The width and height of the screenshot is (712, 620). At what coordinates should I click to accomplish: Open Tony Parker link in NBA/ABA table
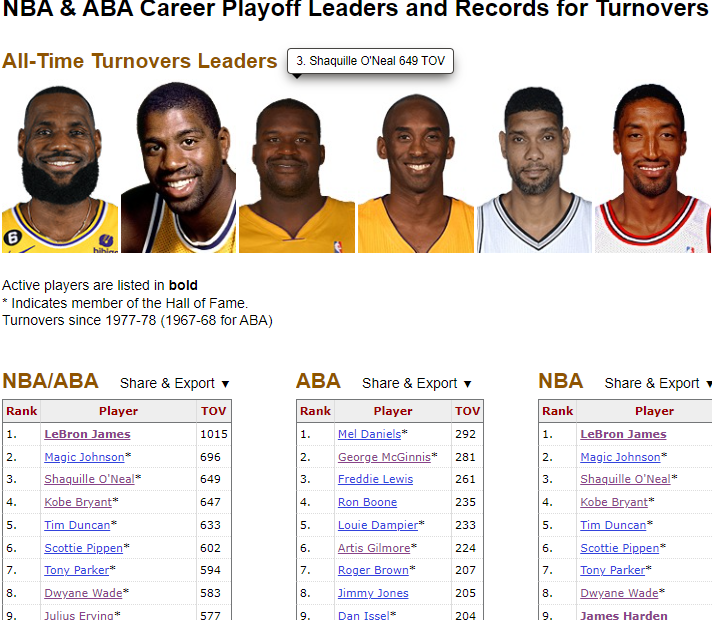point(76,570)
